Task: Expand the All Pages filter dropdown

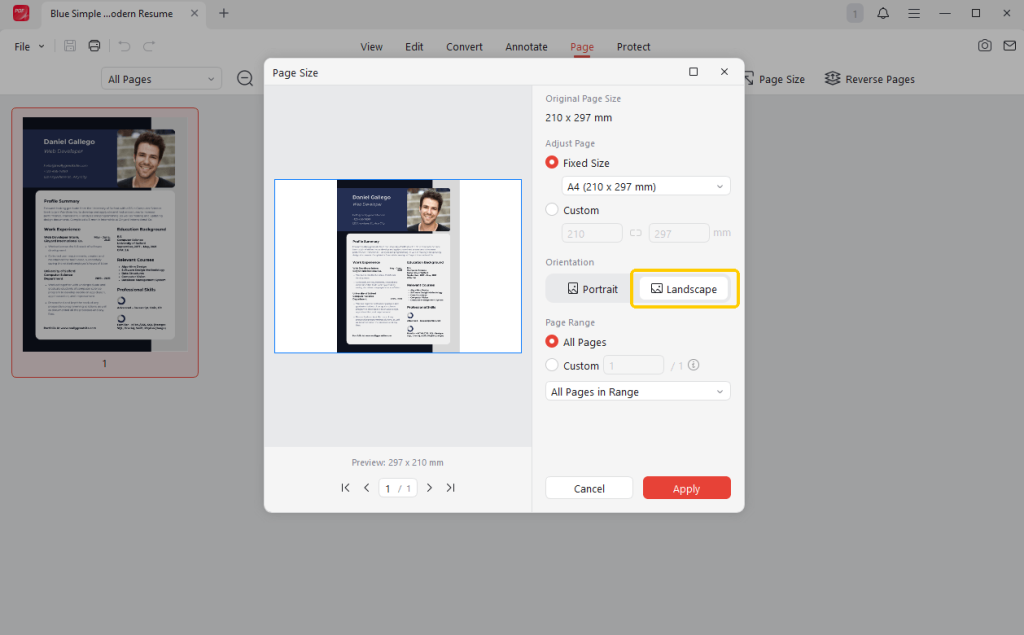Action: 161,79
